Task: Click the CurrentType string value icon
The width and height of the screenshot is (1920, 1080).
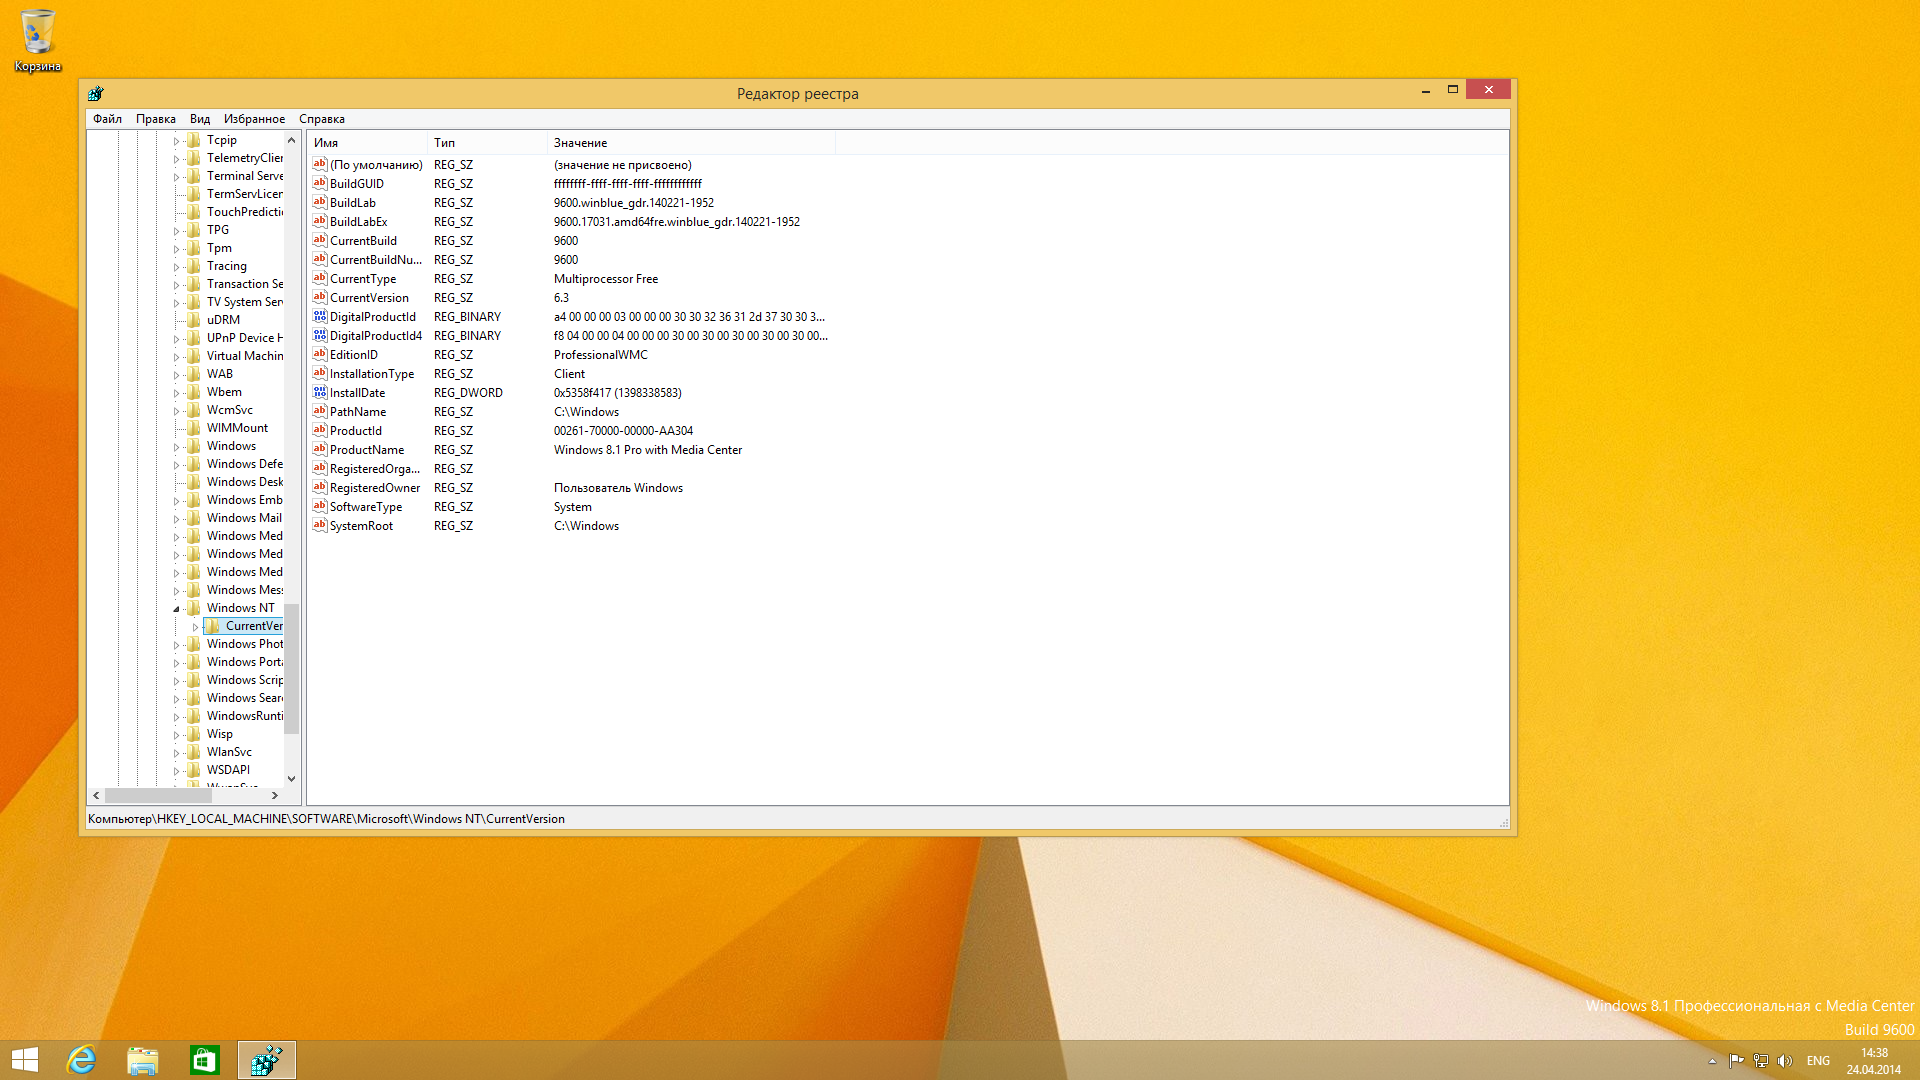Action: [320, 278]
